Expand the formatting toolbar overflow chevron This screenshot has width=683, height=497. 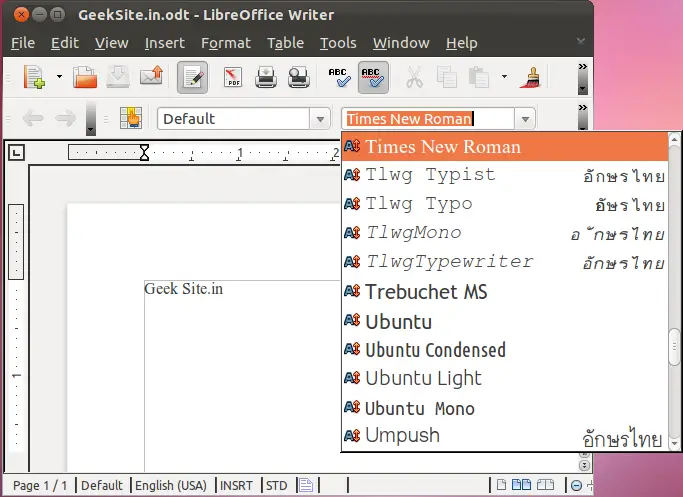coord(582,108)
